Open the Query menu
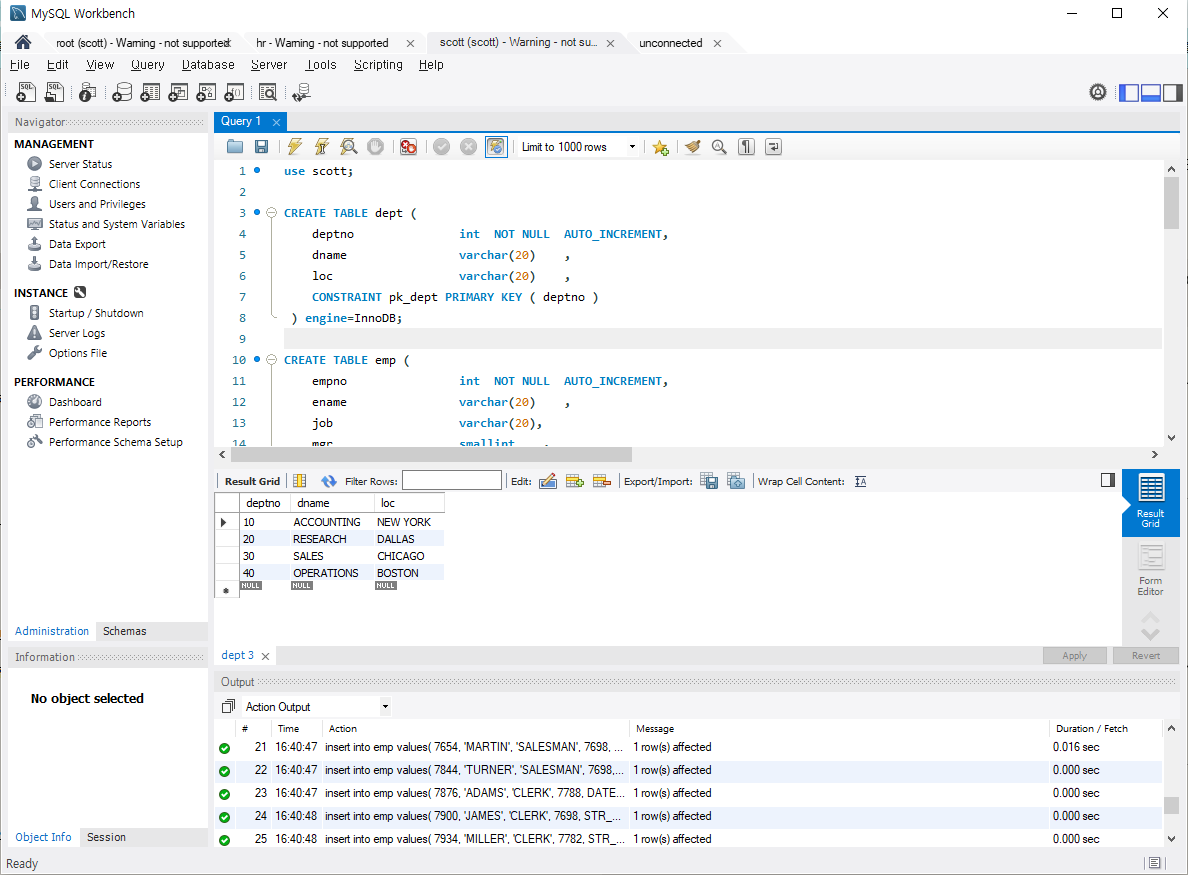The width and height of the screenshot is (1188, 875). point(148,64)
